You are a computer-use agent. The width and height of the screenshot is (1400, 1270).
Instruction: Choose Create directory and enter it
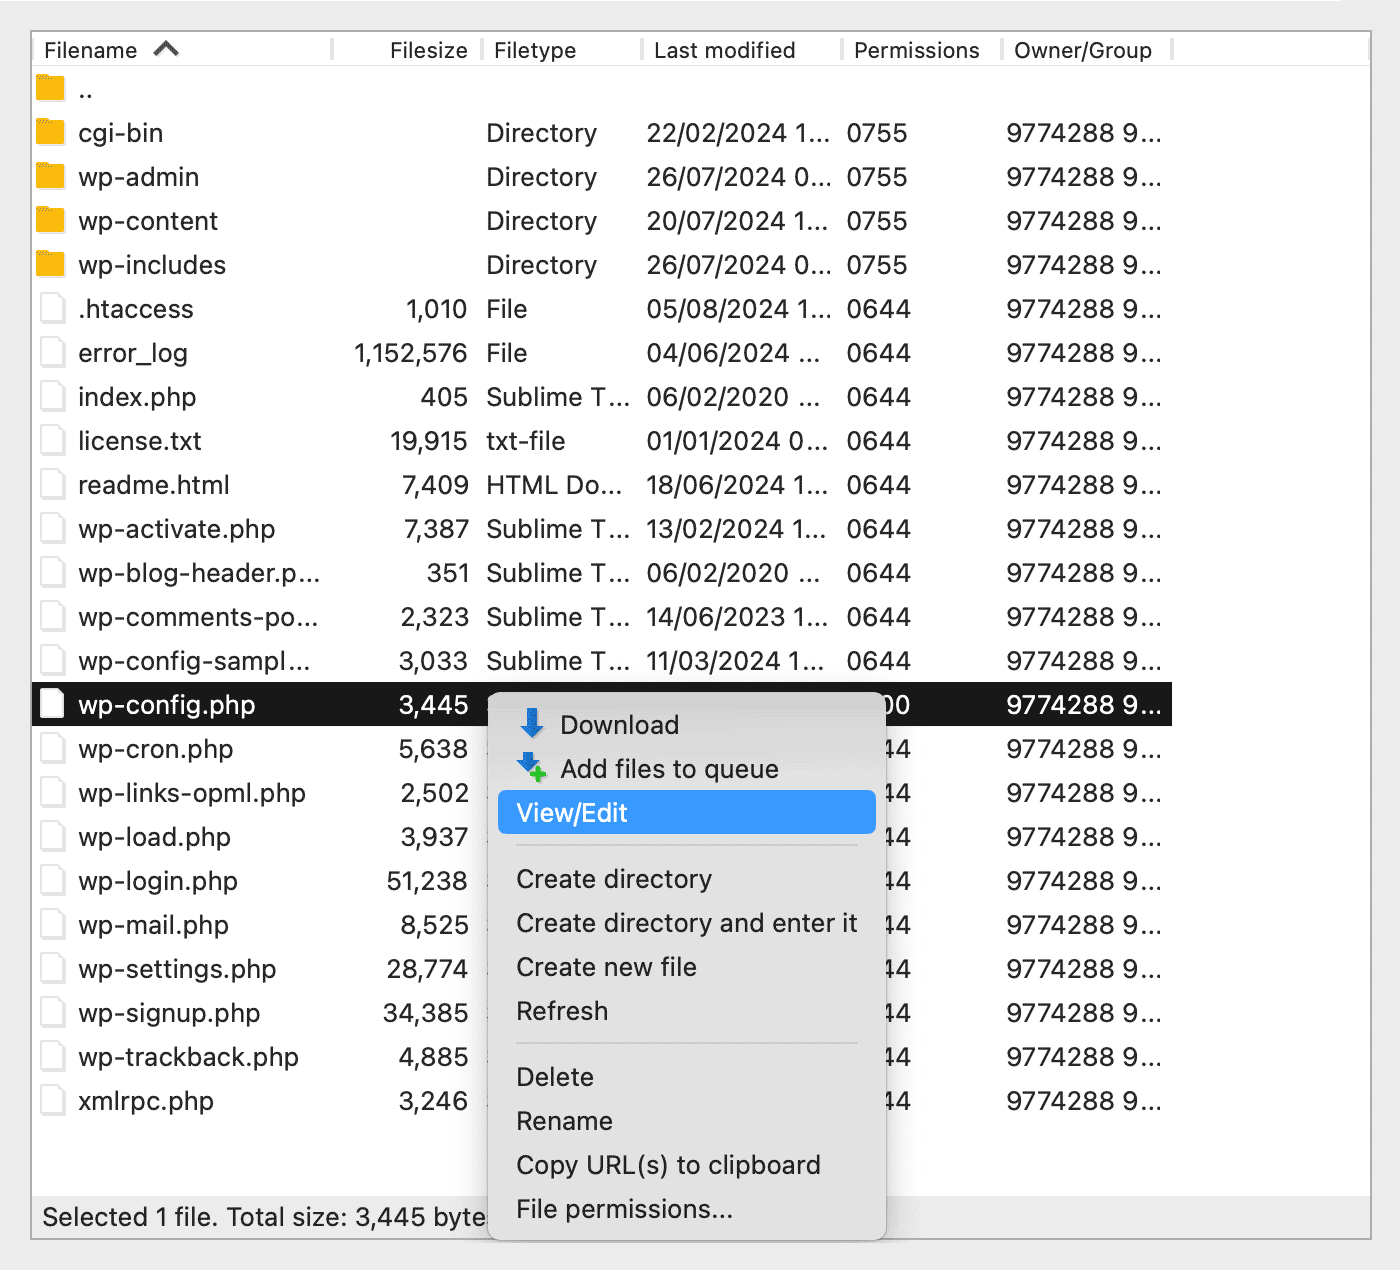[x=686, y=922]
